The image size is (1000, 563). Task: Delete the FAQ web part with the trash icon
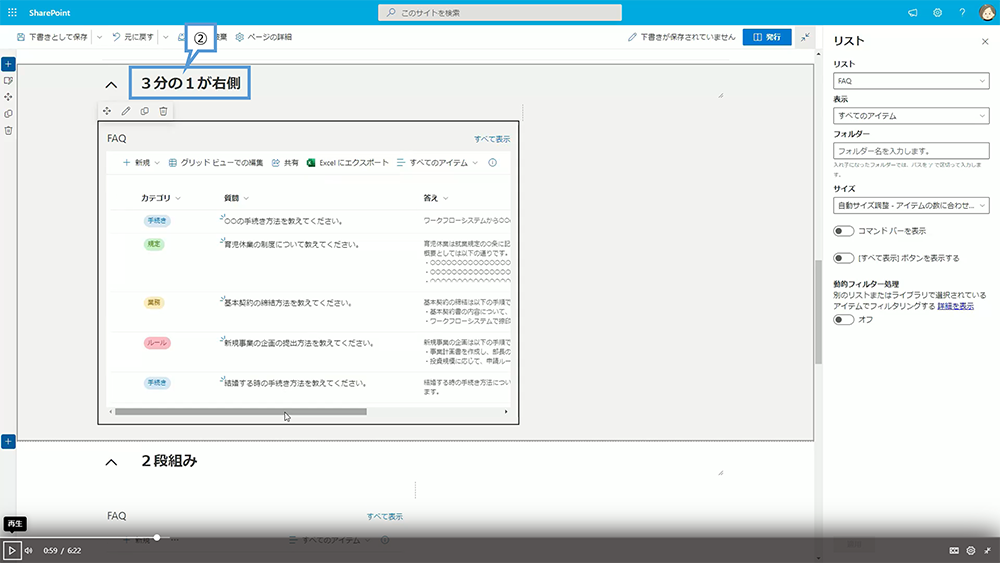(163, 111)
